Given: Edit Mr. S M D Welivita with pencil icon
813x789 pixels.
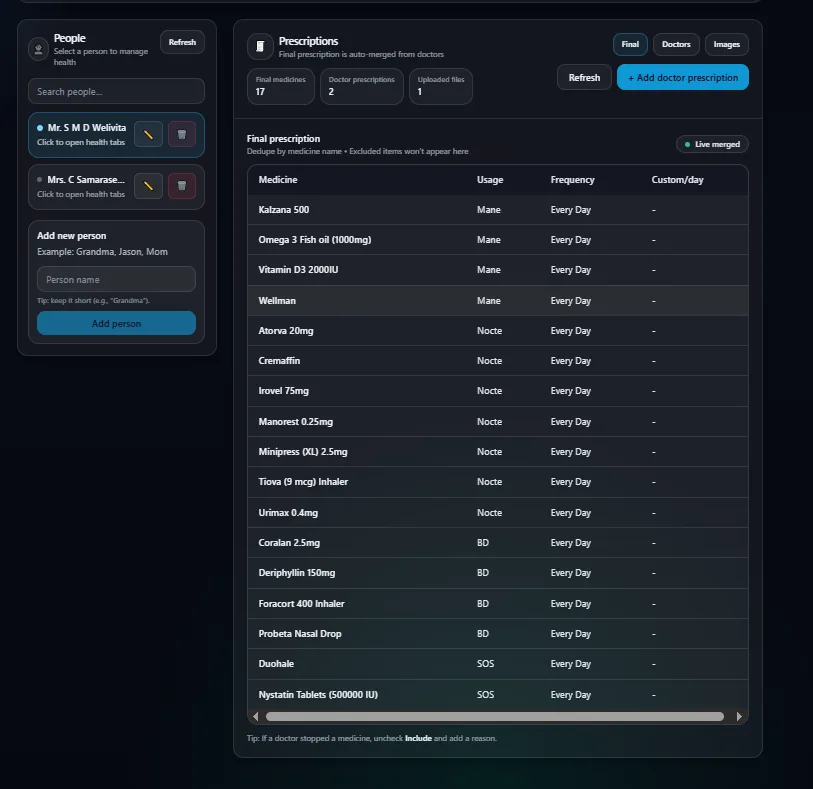Looking at the screenshot, I should pos(148,134).
